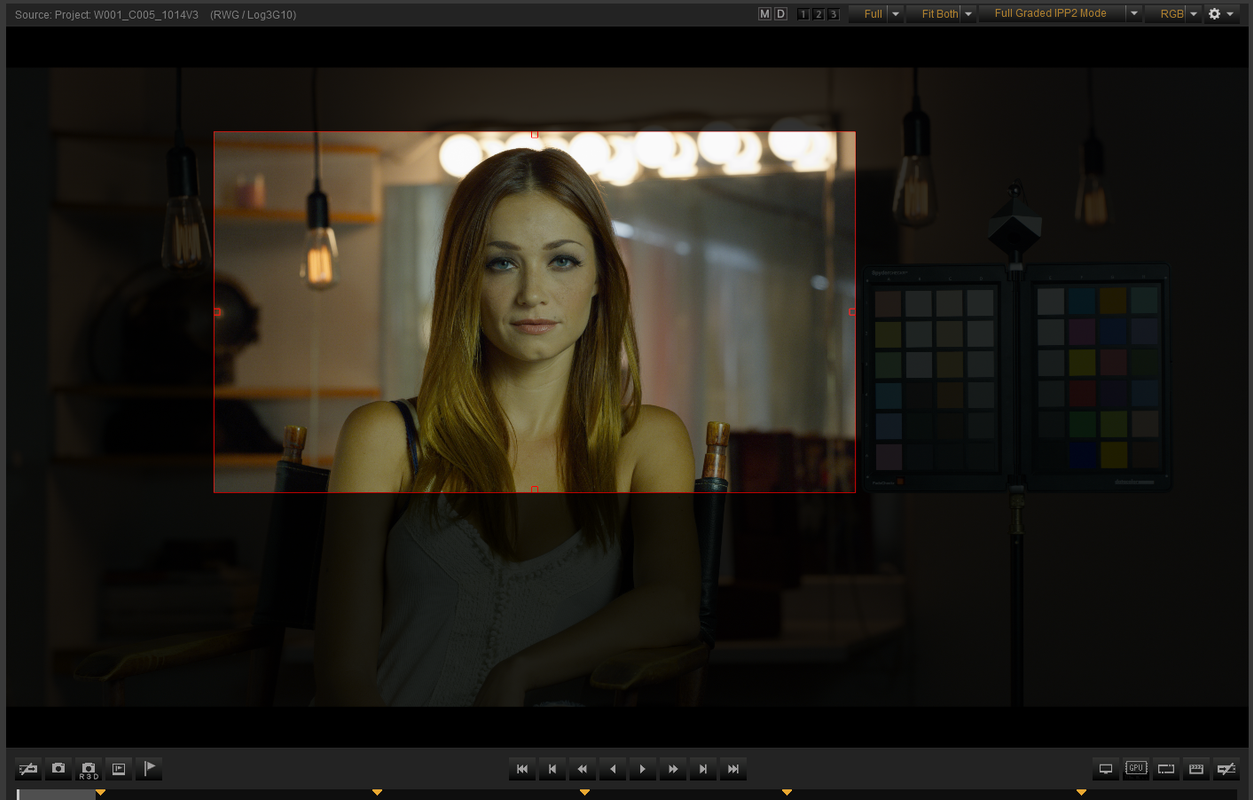This screenshot has width=1253, height=800.
Task: Toggle the loop playback icon
Action: click(1166, 769)
